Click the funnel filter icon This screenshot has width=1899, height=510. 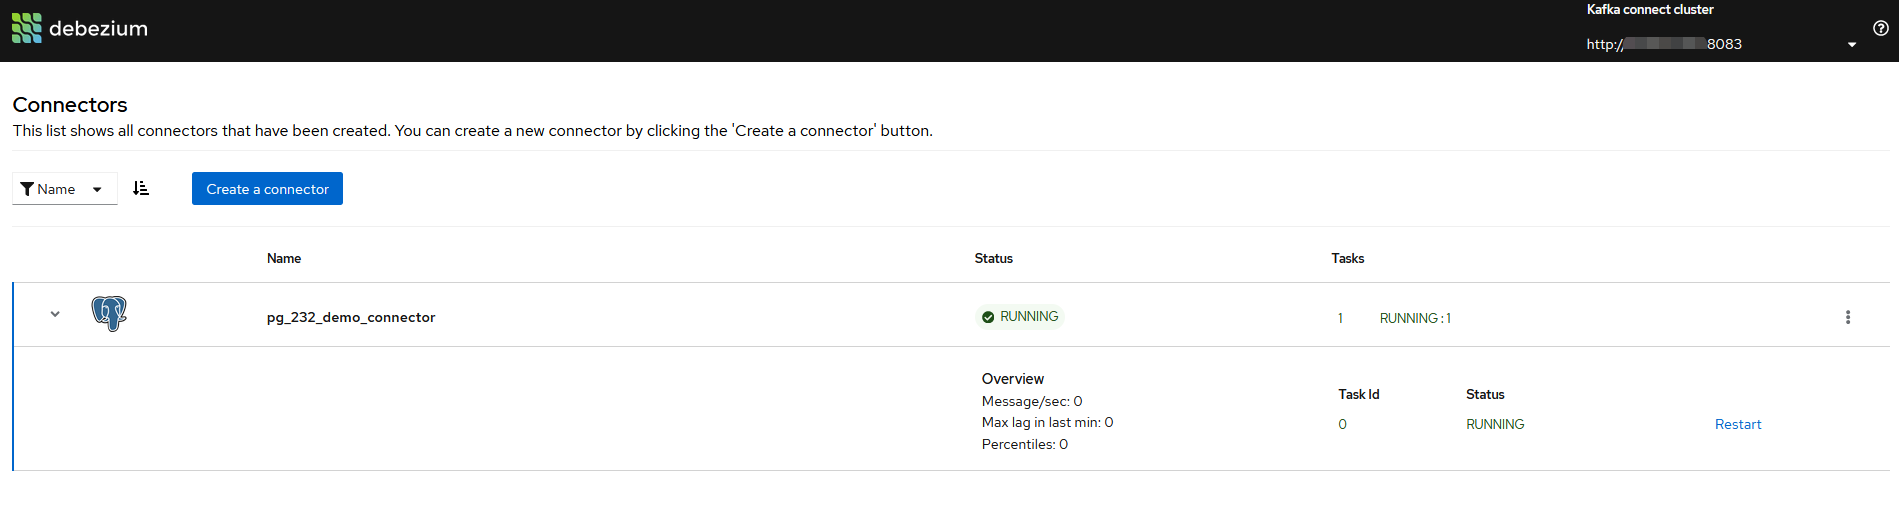pos(27,189)
